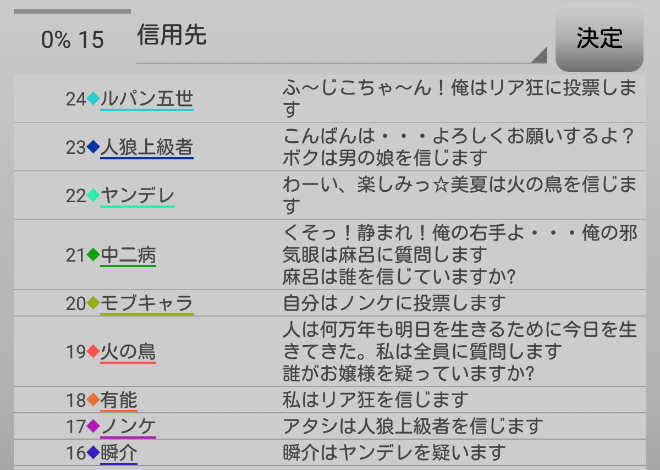Click the dropdown triangle beside 決定

point(540,54)
